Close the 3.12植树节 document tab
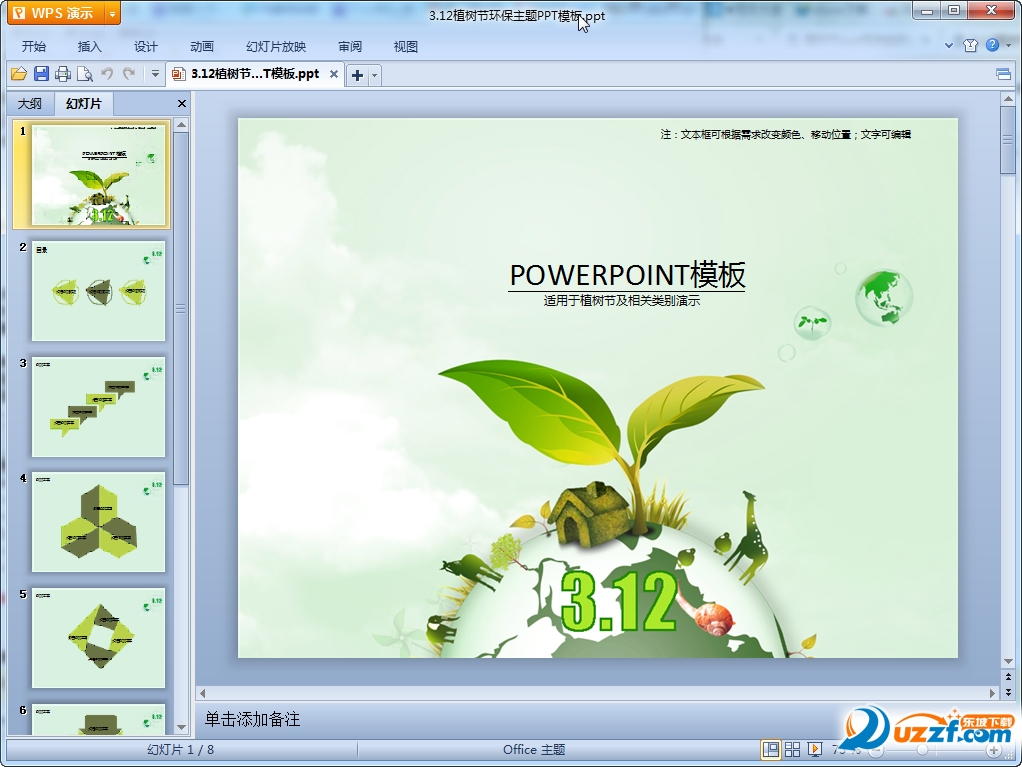The width and height of the screenshot is (1022, 767). click(x=334, y=74)
